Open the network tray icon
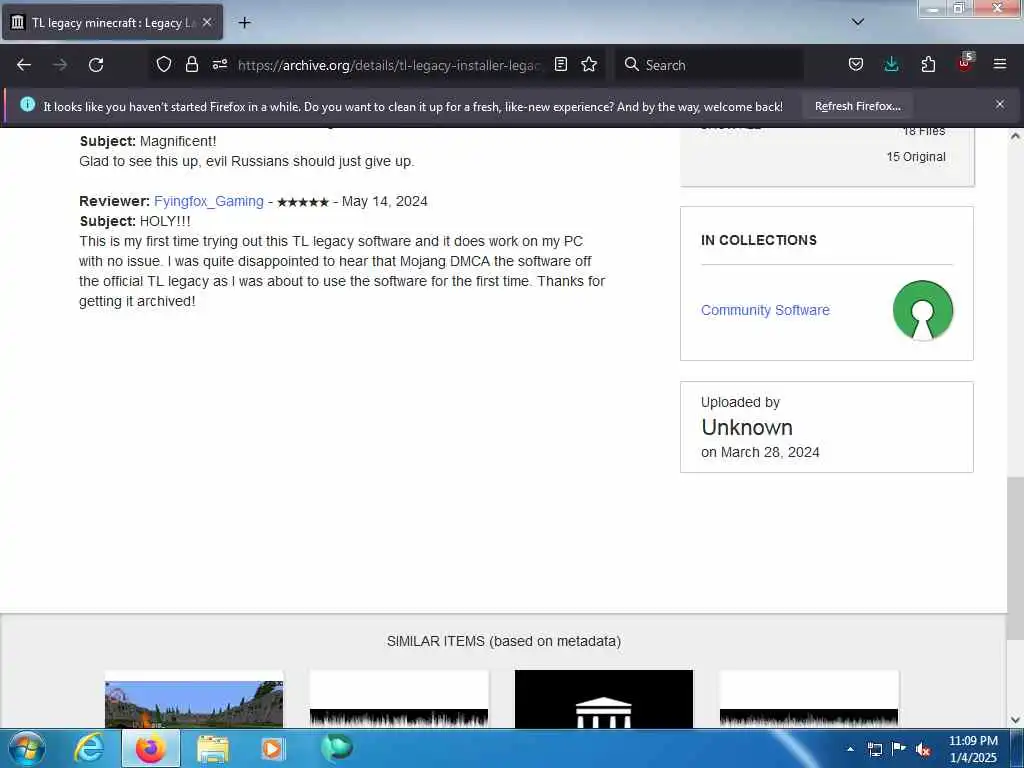This screenshot has width=1024, height=768. point(875,749)
